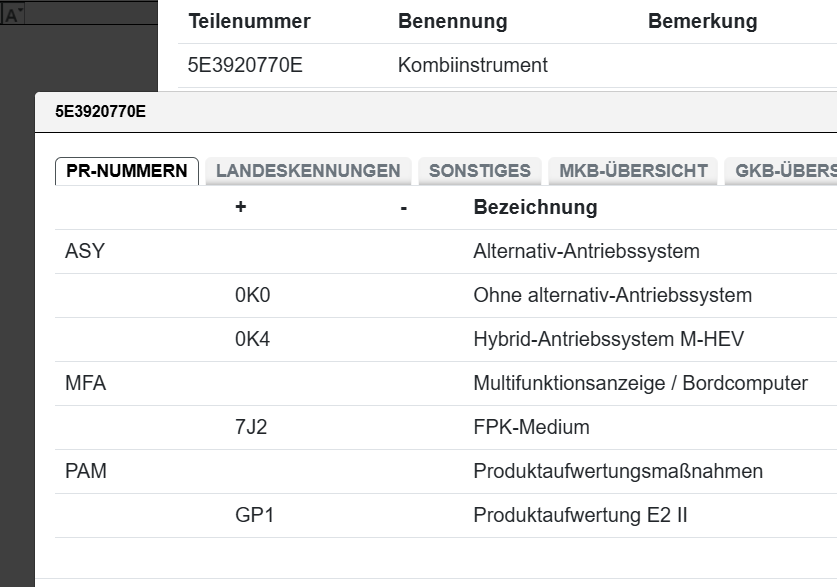Click the Bemerkung column header
Viewport: 837px width, 587px height.
pyautogui.click(x=702, y=21)
